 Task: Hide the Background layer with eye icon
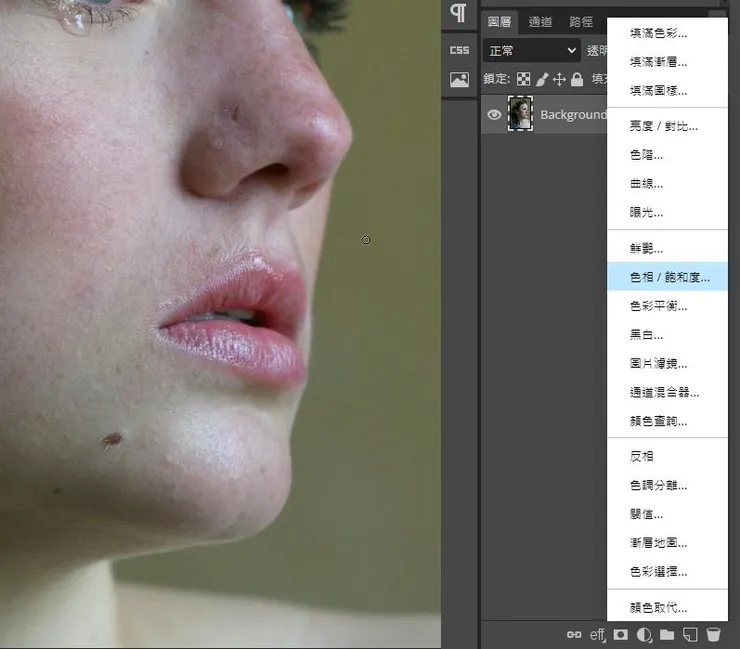[x=494, y=114]
